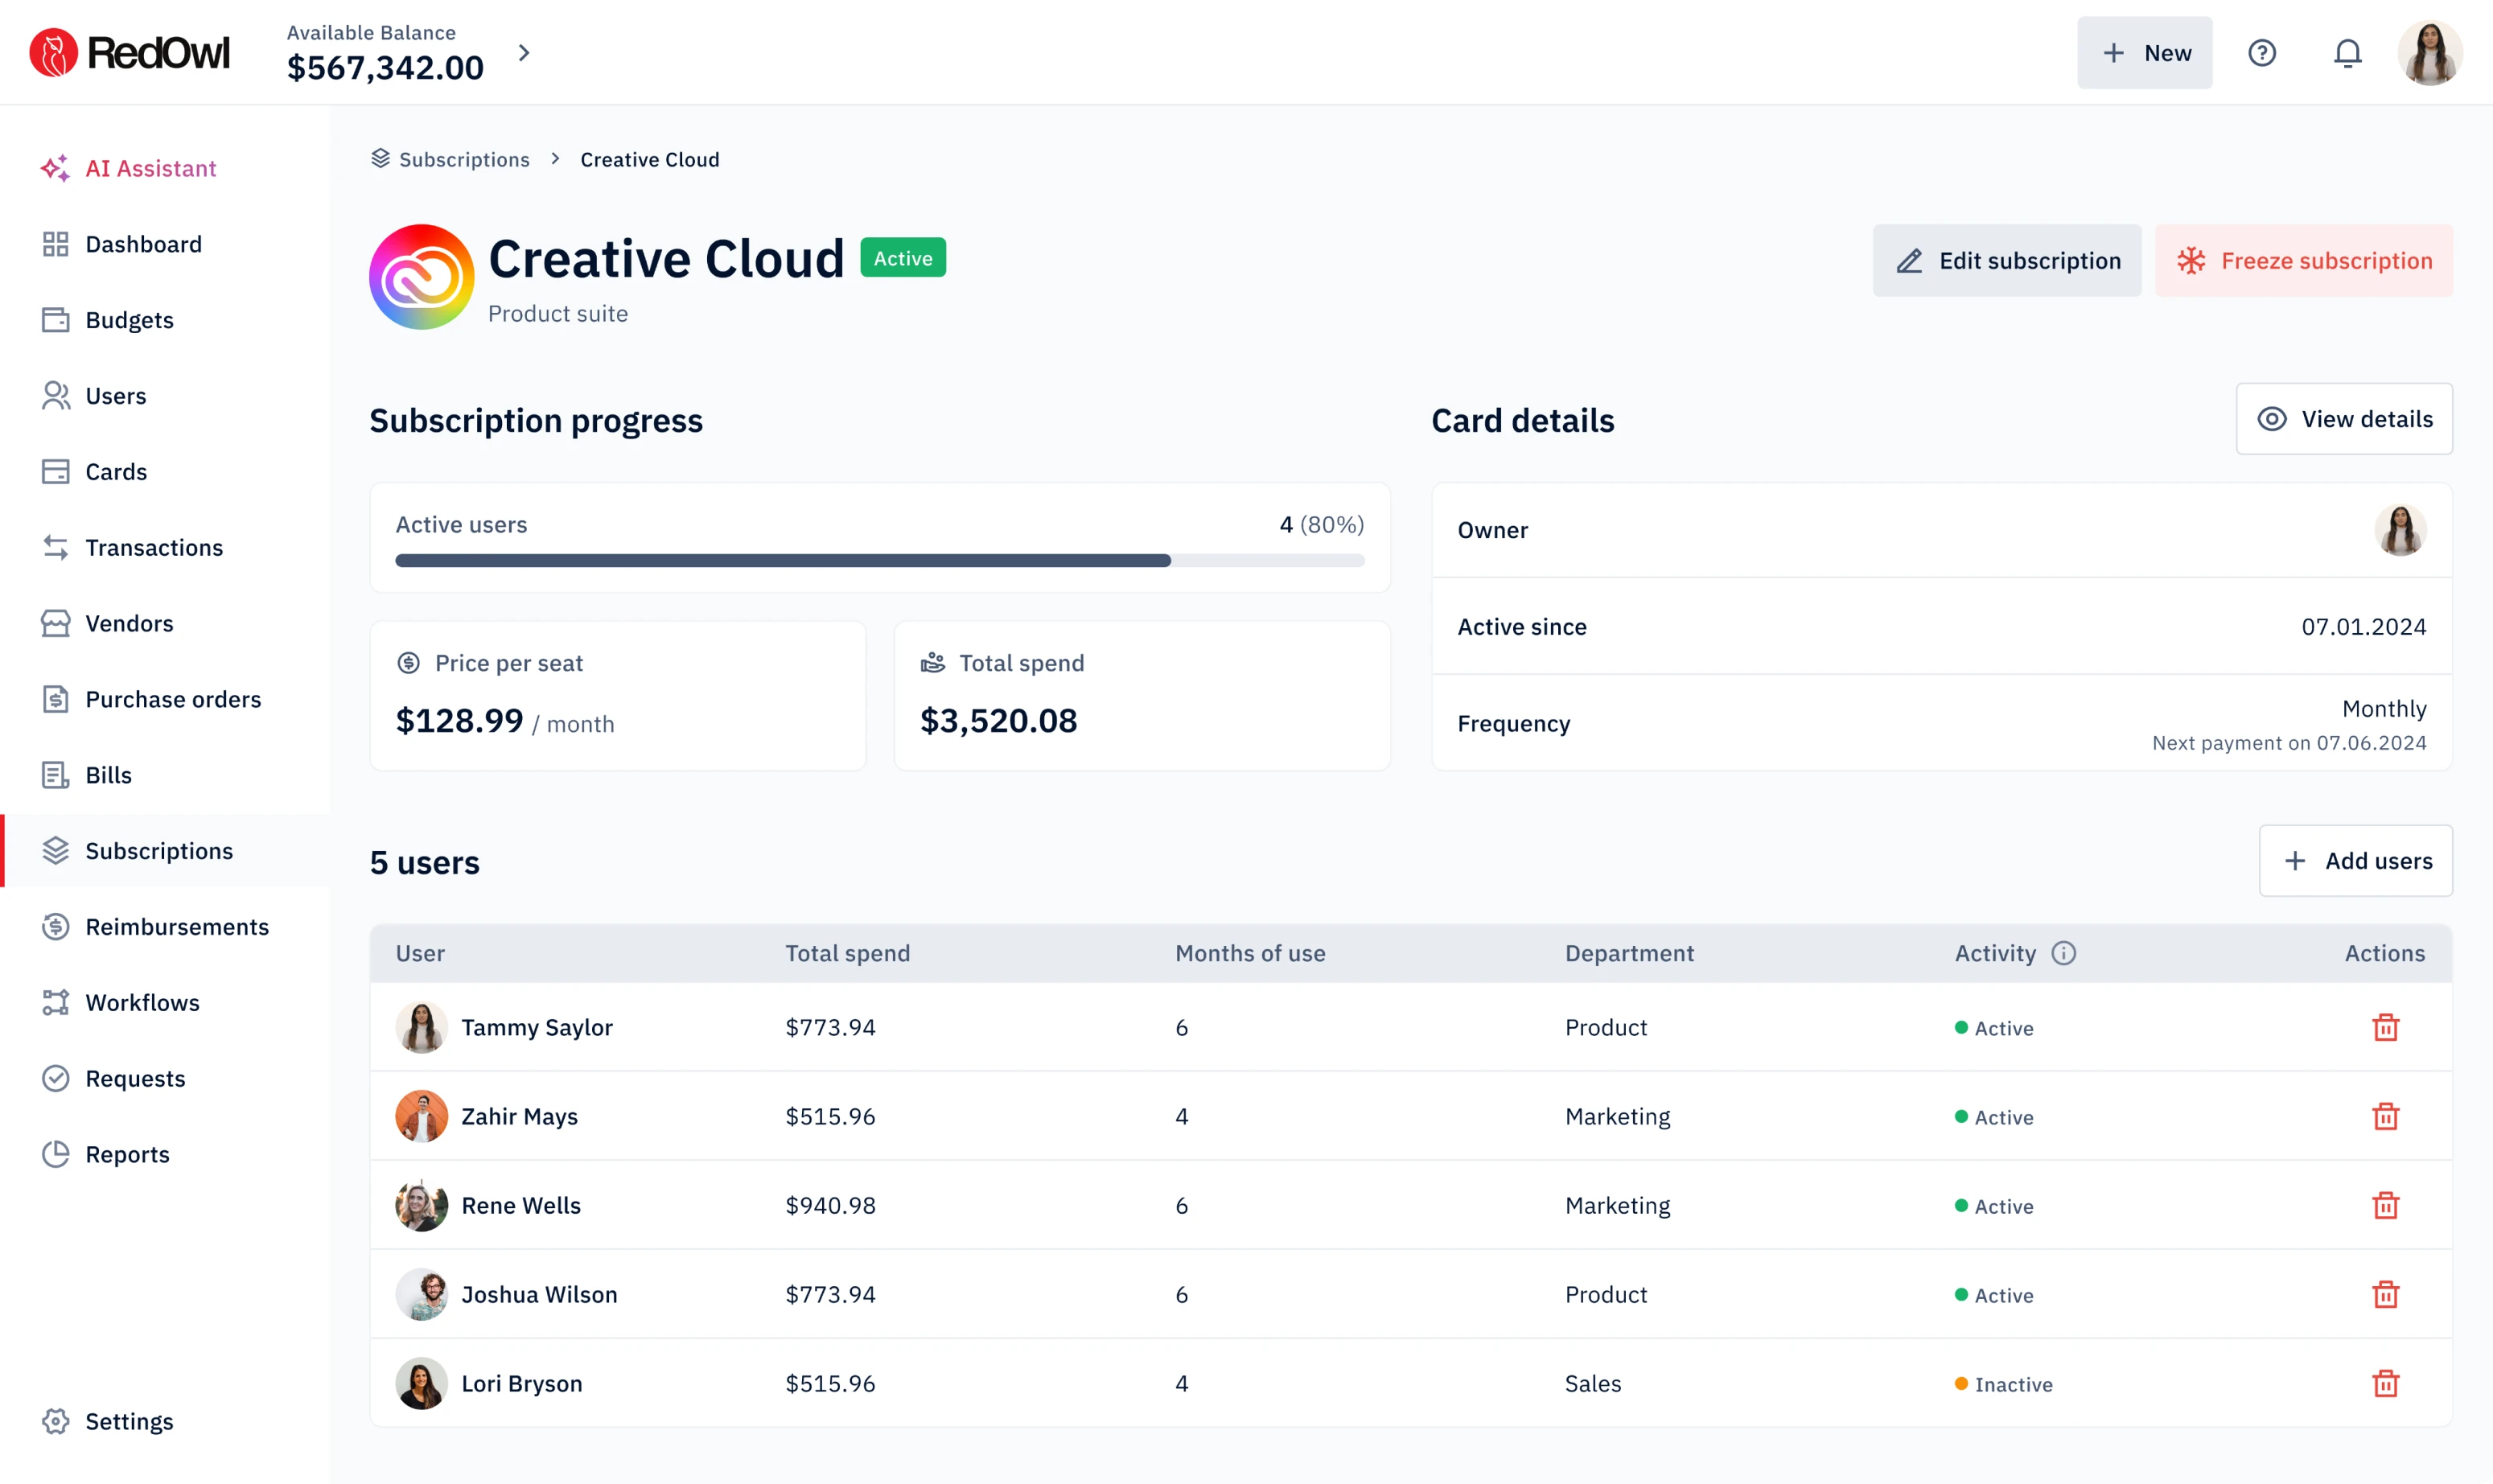Expand the Available Balance chevron
This screenshot has width=2493, height=1484.
pyautogui.click(x=524, y=52)
